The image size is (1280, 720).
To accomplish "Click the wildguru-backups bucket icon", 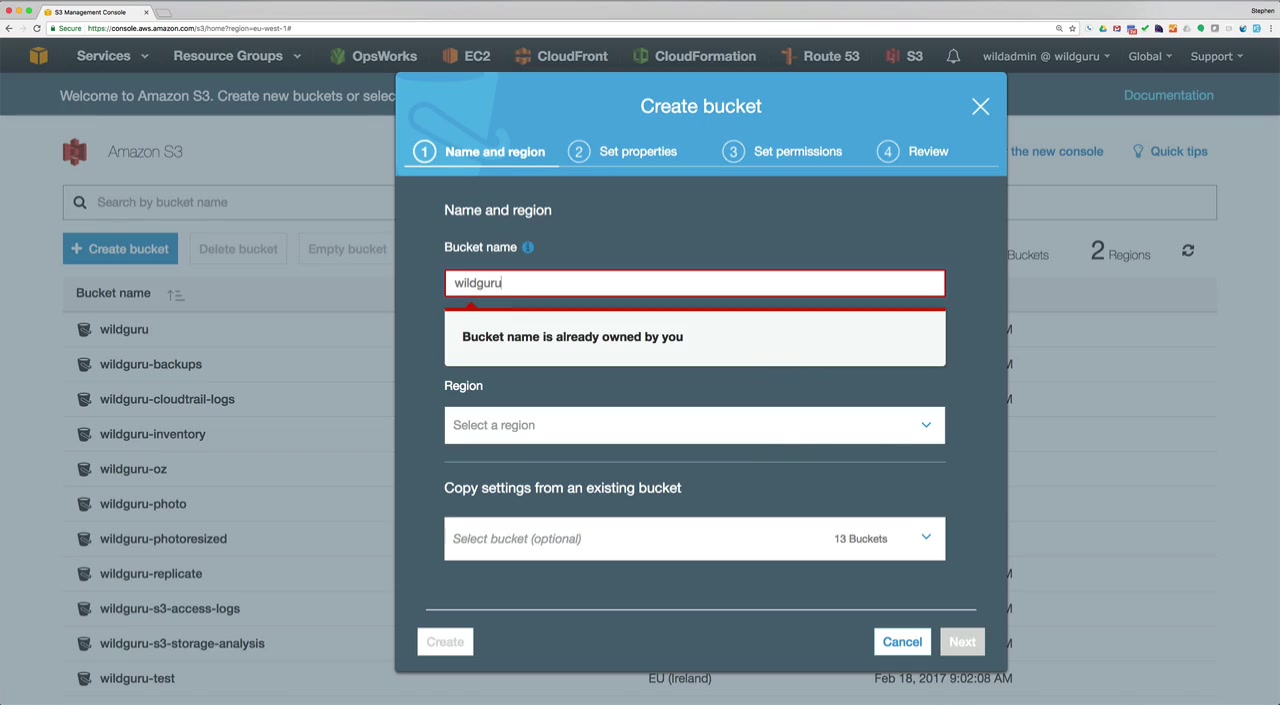I will pos(84,364).
